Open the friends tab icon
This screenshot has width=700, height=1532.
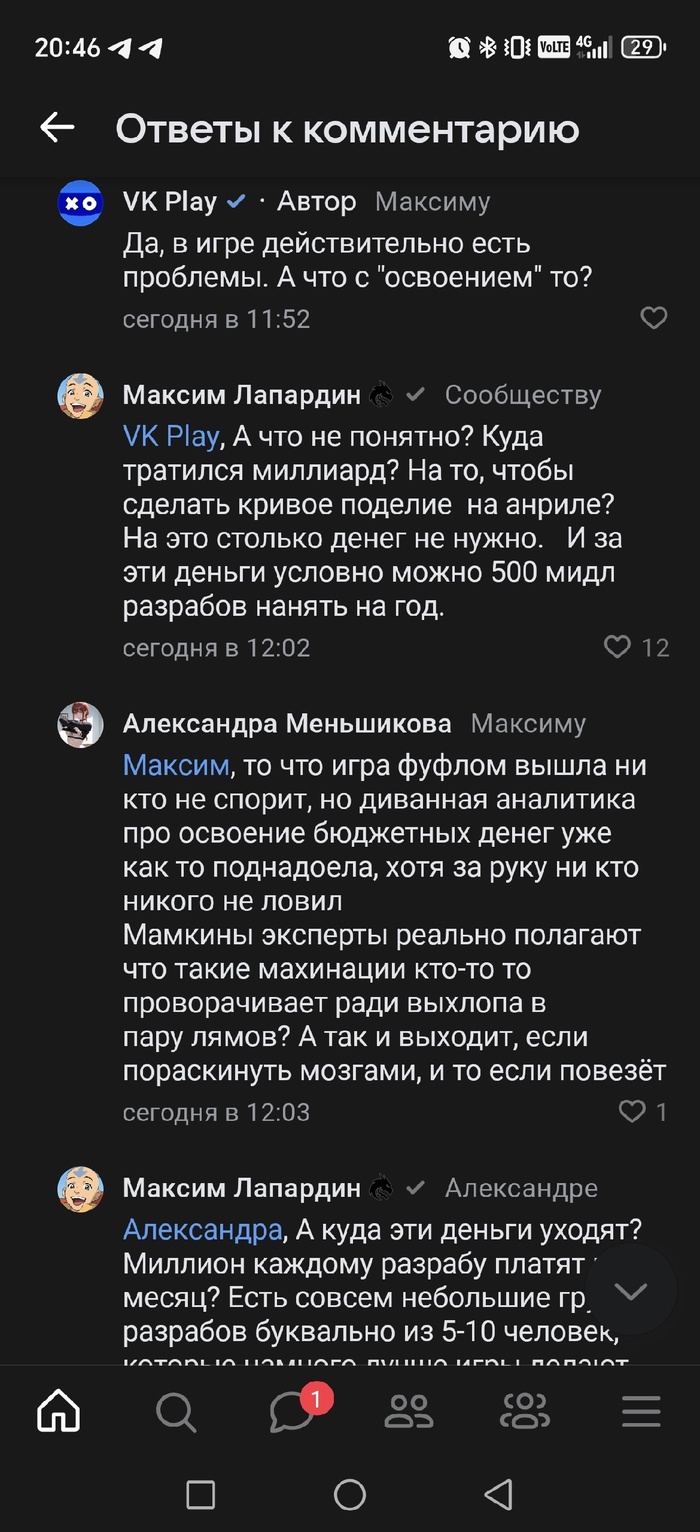[x=409, y=1411]
